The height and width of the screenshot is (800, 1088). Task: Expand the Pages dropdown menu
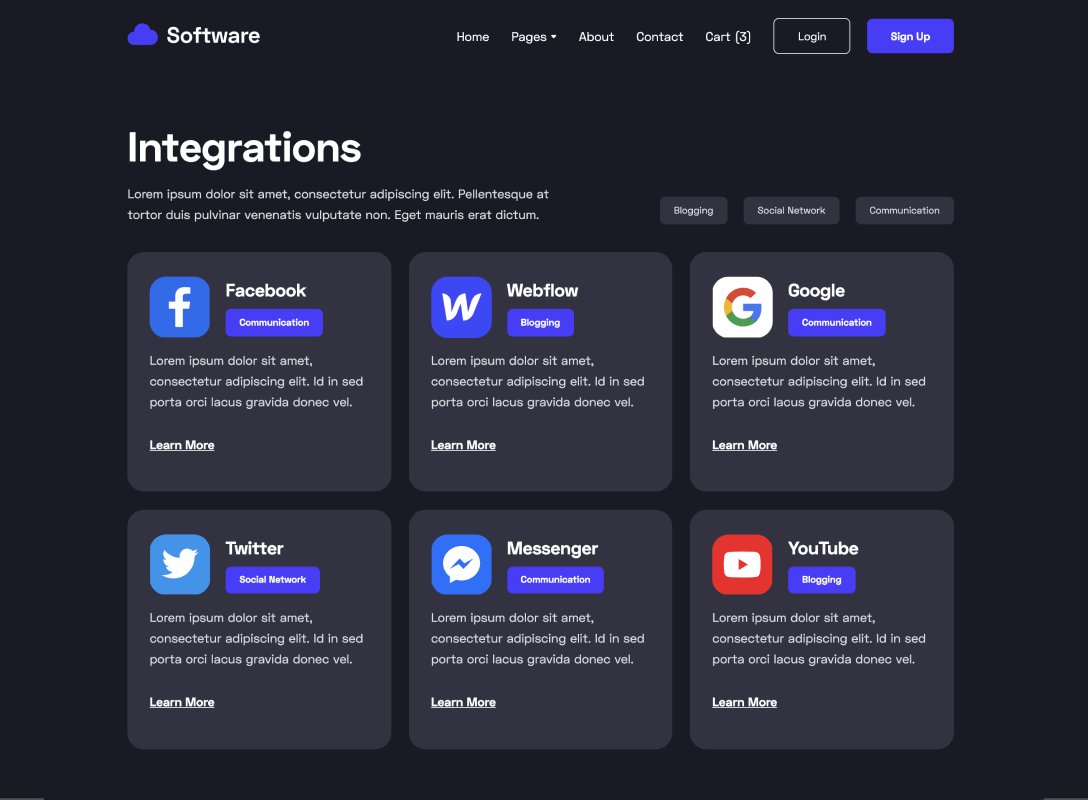533,36
